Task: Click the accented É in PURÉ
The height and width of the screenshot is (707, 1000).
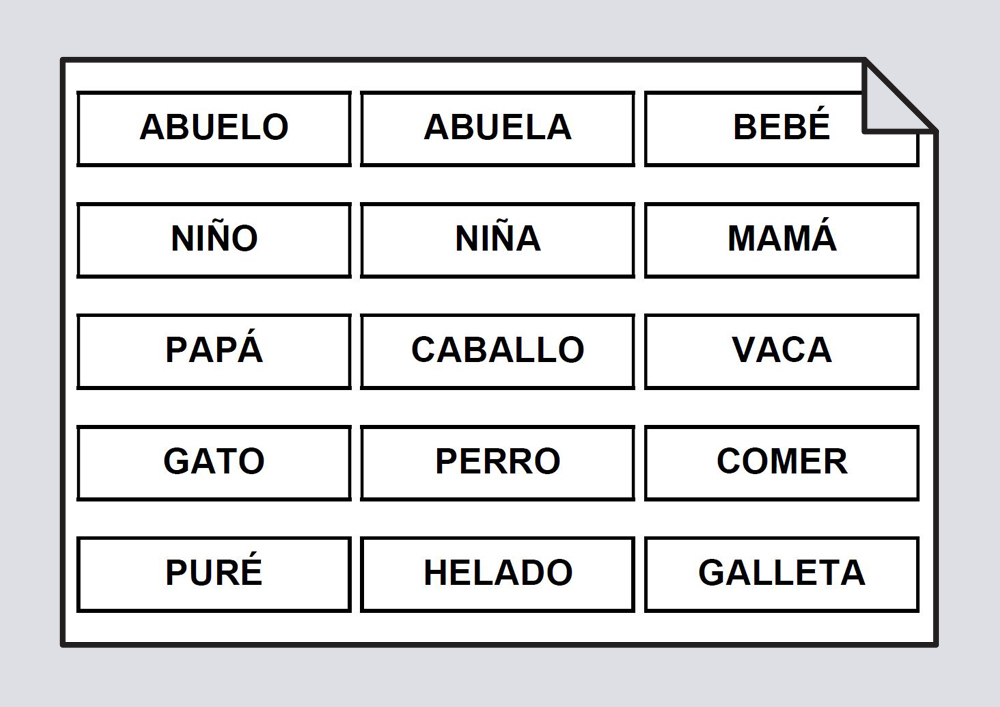Action: point(251,572)
